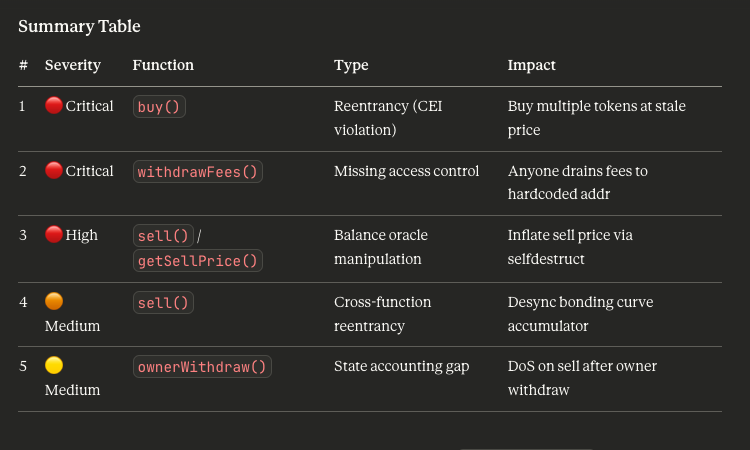Click the orange Medium severity circle icon
Screen dimensions: 750x450
tap(54, 301)
